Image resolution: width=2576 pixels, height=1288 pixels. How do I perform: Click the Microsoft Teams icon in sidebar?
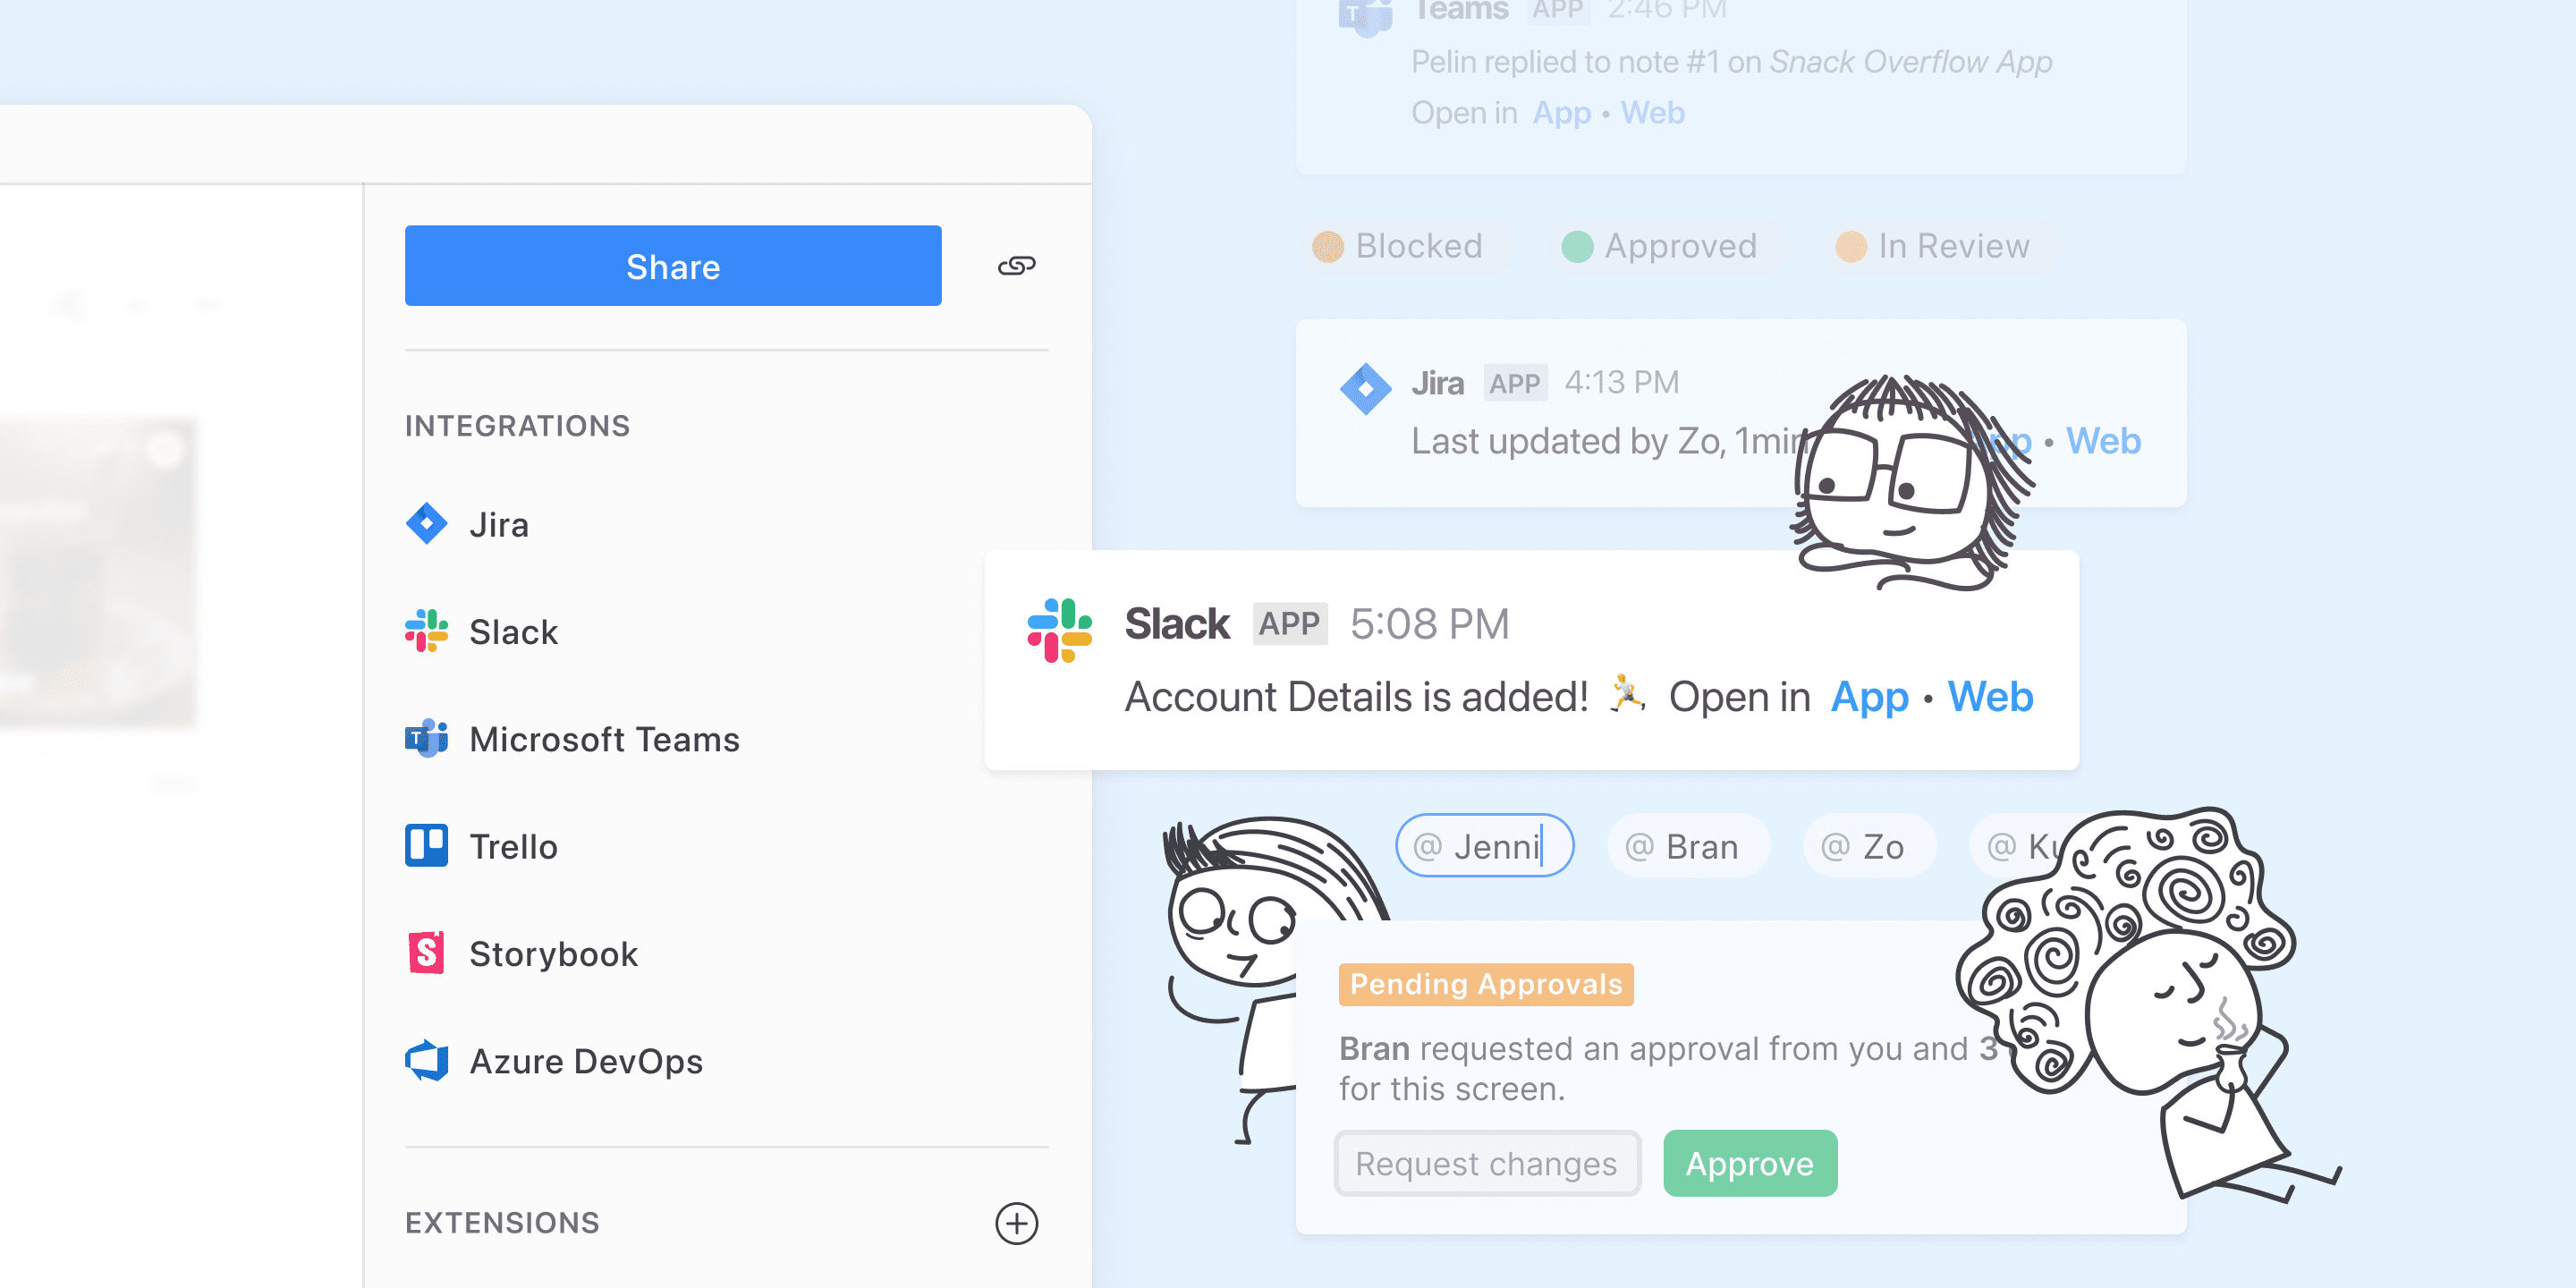[427, 739]
